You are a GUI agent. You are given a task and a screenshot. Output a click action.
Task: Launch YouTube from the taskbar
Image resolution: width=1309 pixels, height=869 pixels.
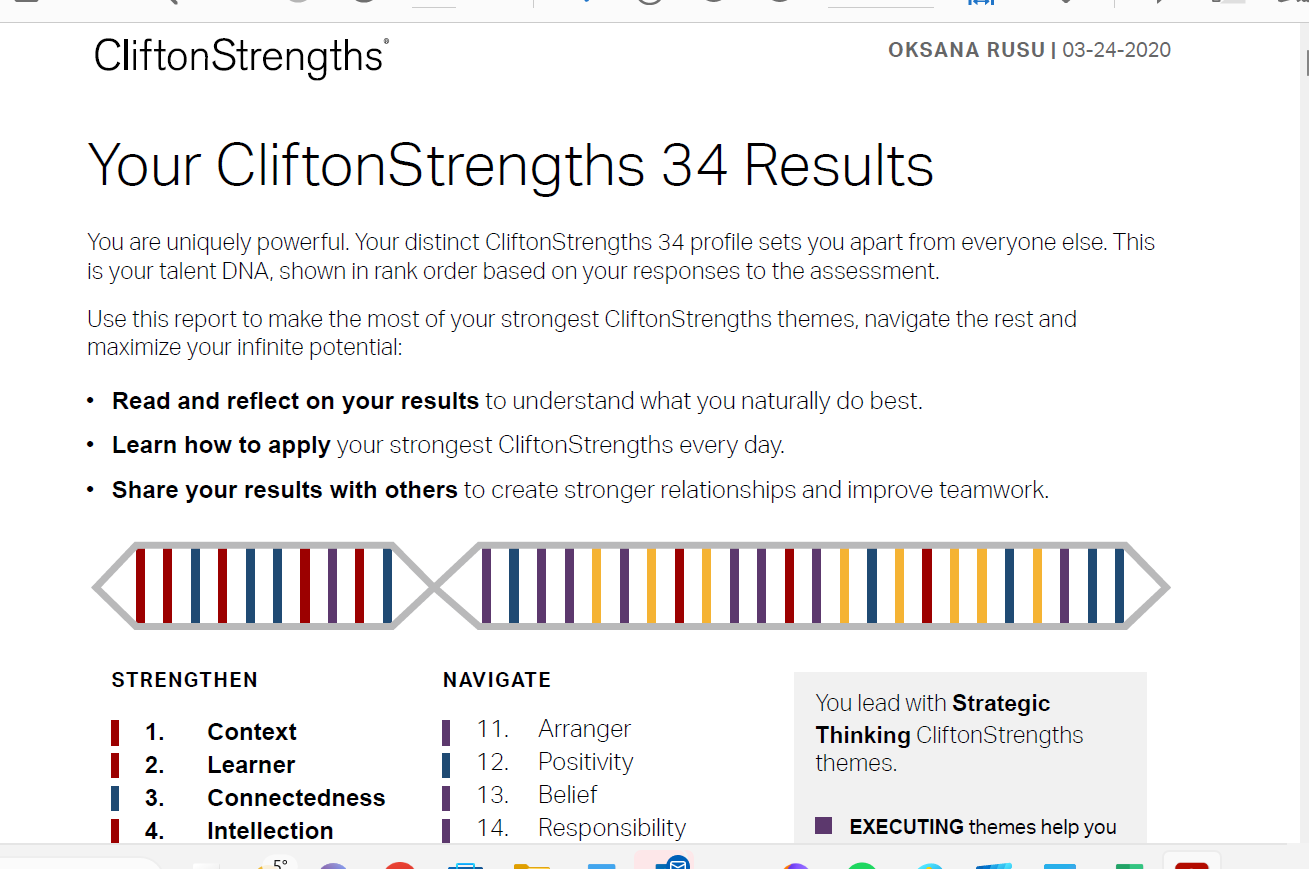[1192, 861]
